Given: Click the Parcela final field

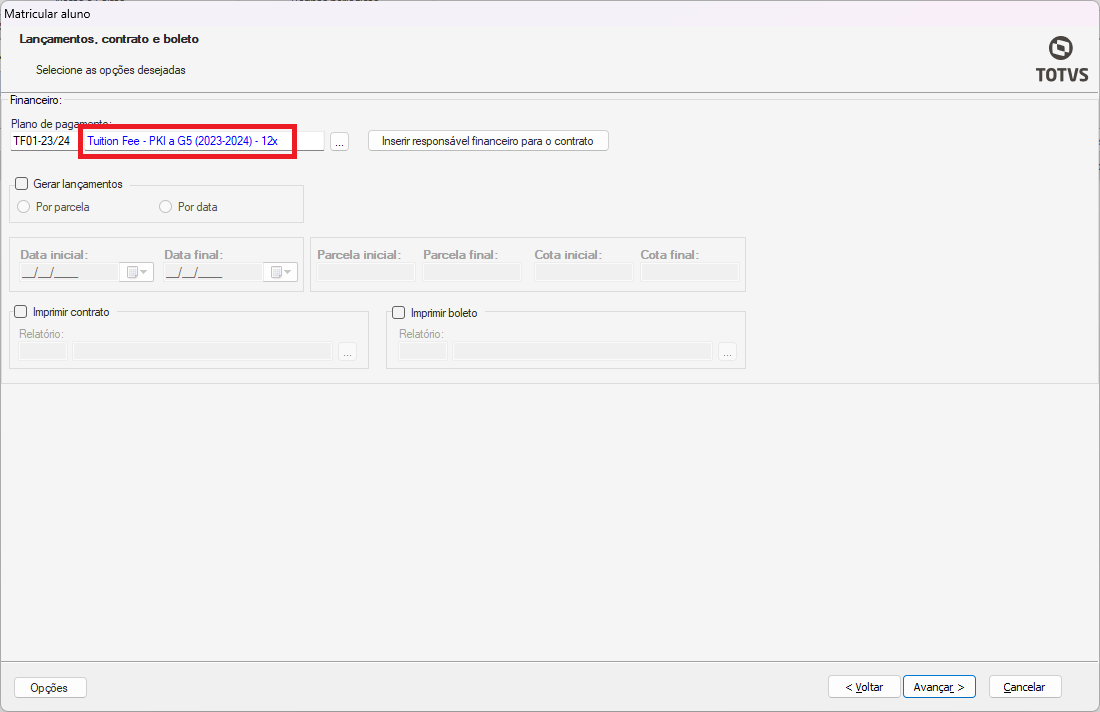Looking at the screenshot, I should (471, 272).
